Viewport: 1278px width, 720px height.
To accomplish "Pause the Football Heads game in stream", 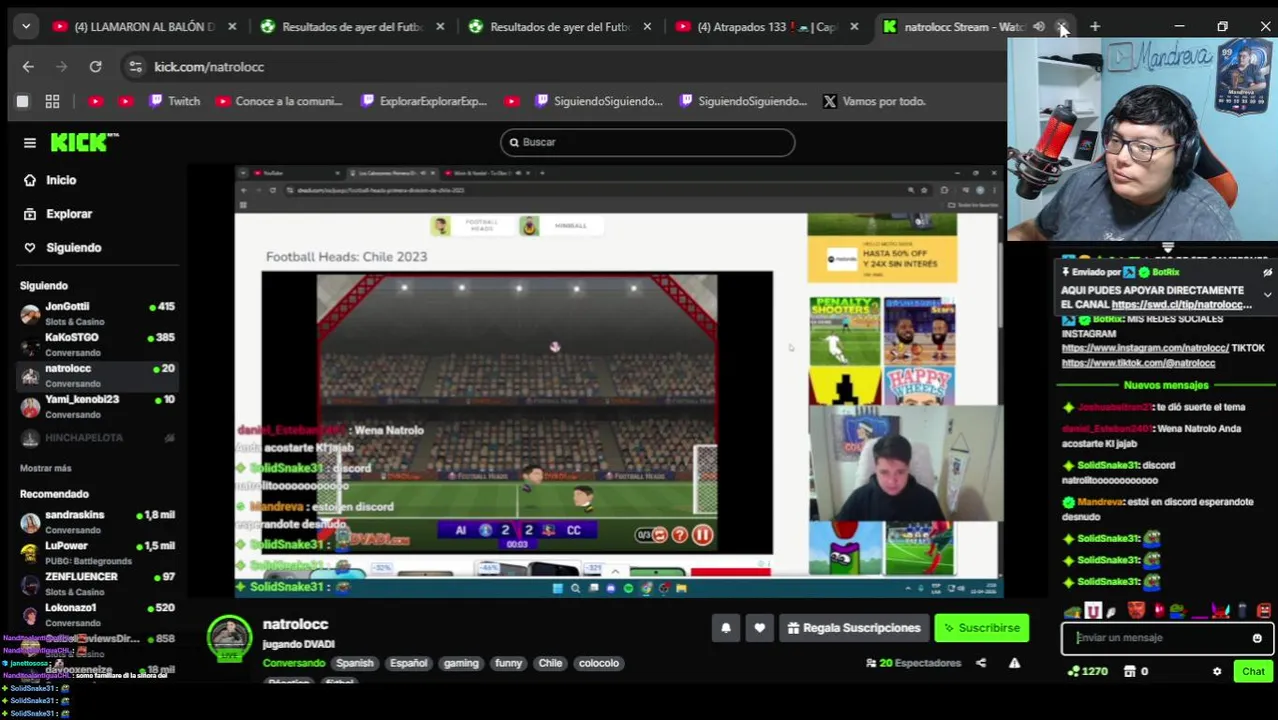I will (x=702, y=536).
